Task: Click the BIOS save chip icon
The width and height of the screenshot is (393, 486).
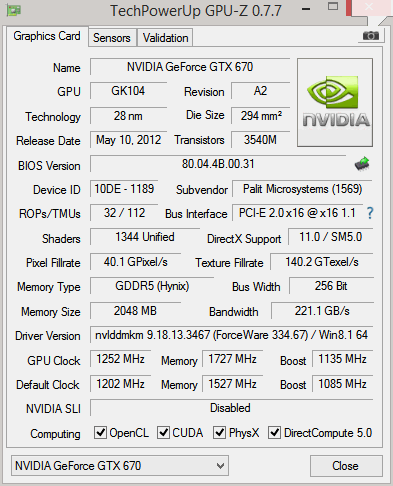Action: (362, 164)
